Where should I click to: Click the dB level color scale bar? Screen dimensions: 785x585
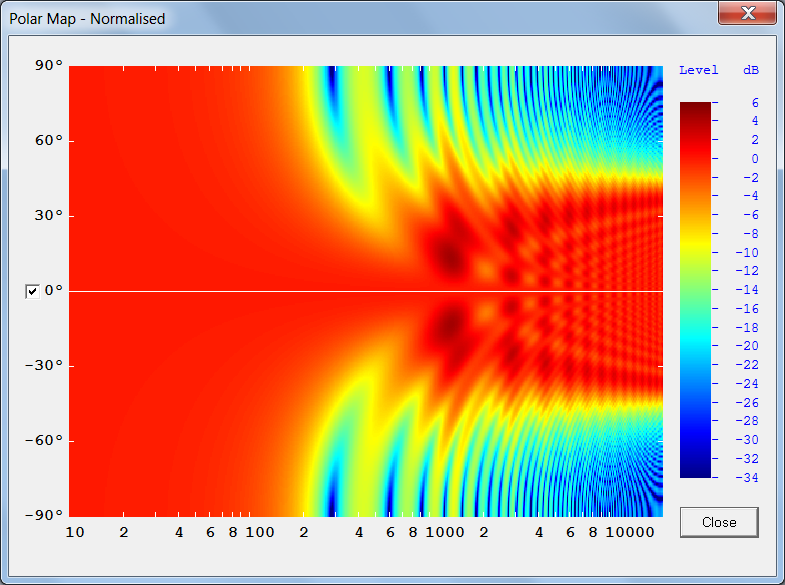695,290
